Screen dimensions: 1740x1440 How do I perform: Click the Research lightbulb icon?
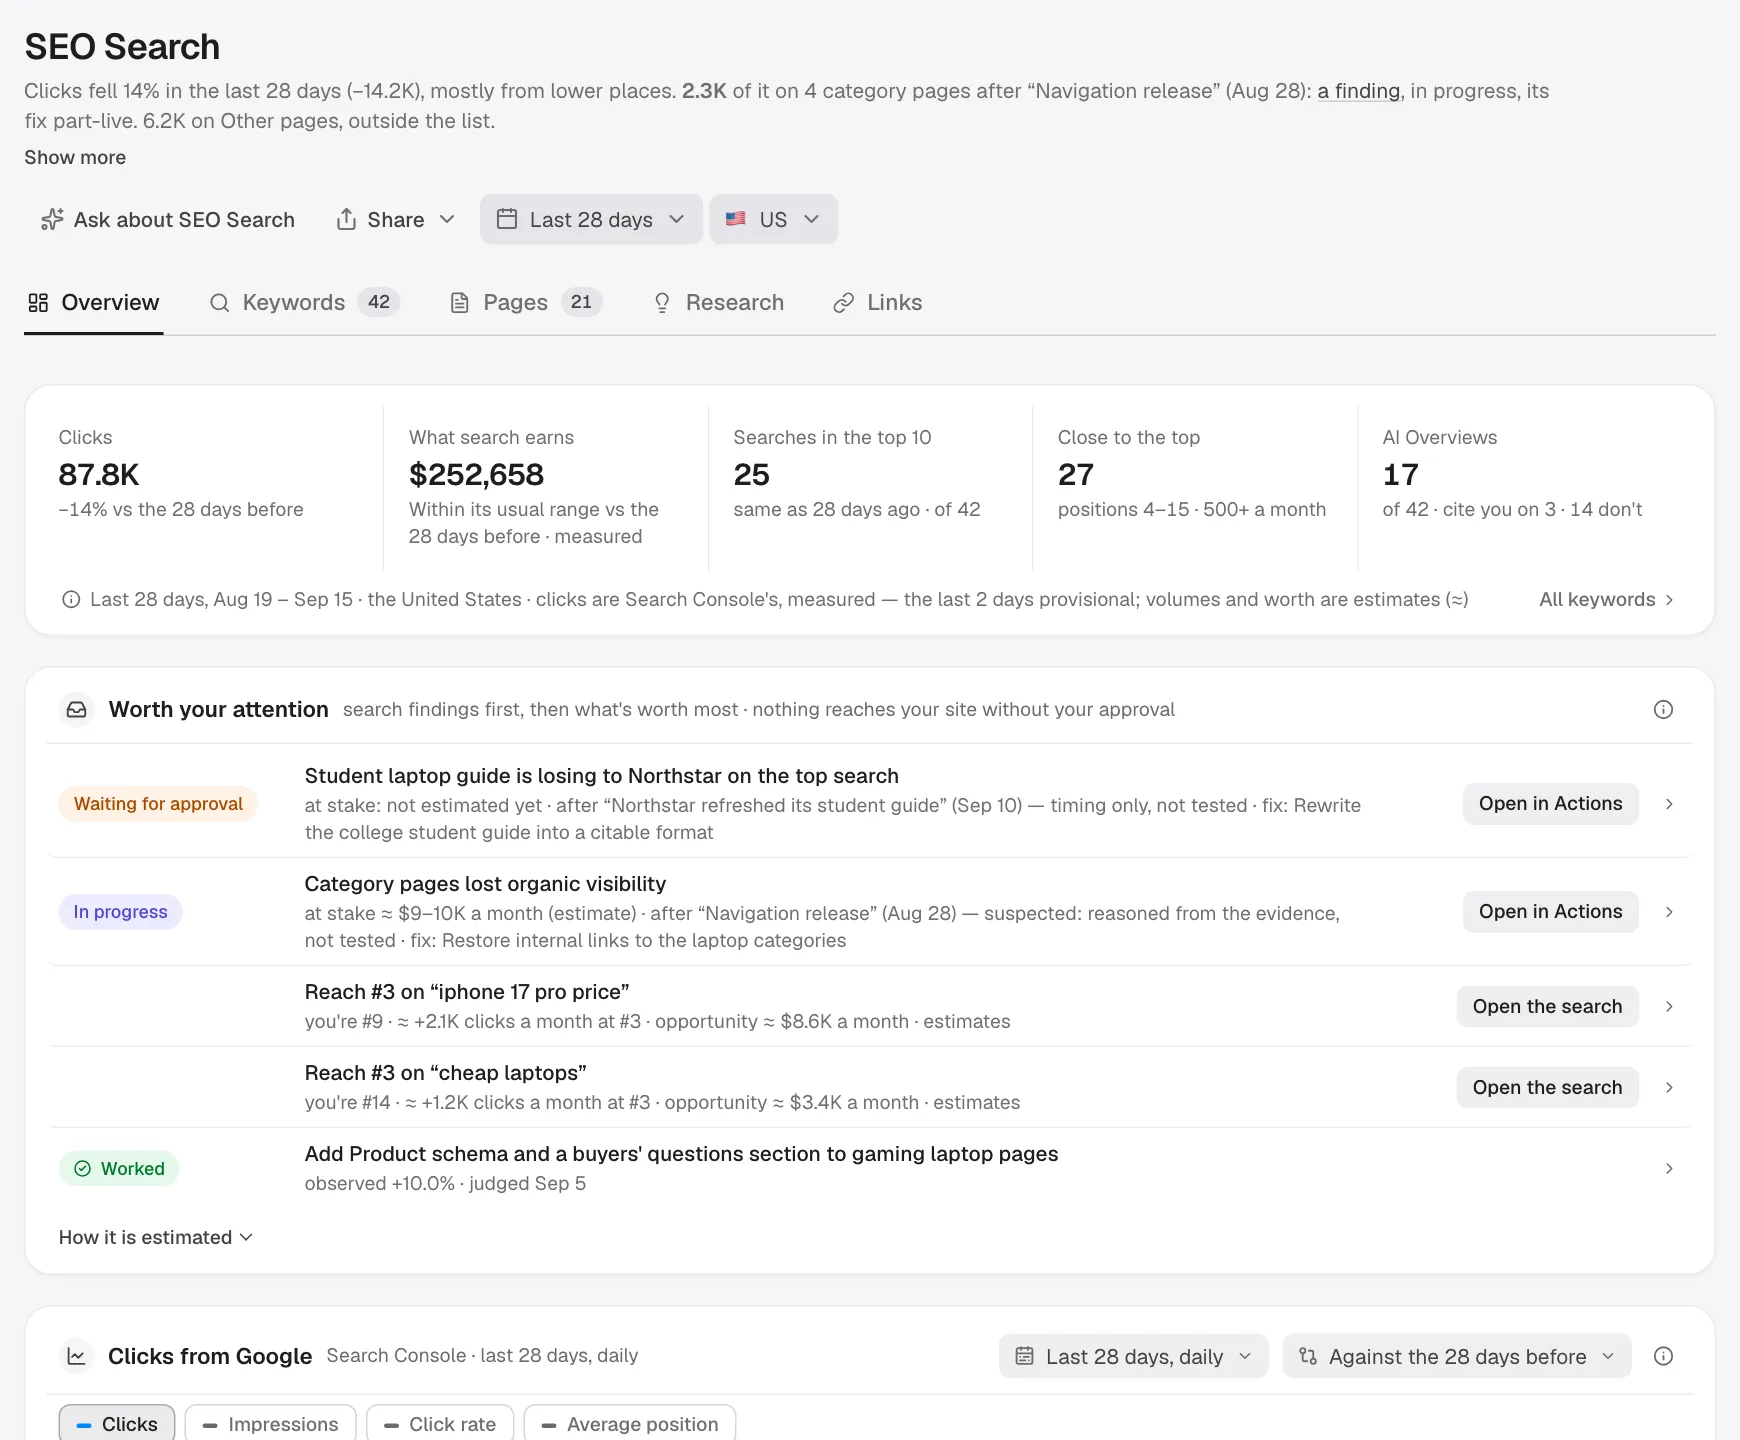click(662, 303)
